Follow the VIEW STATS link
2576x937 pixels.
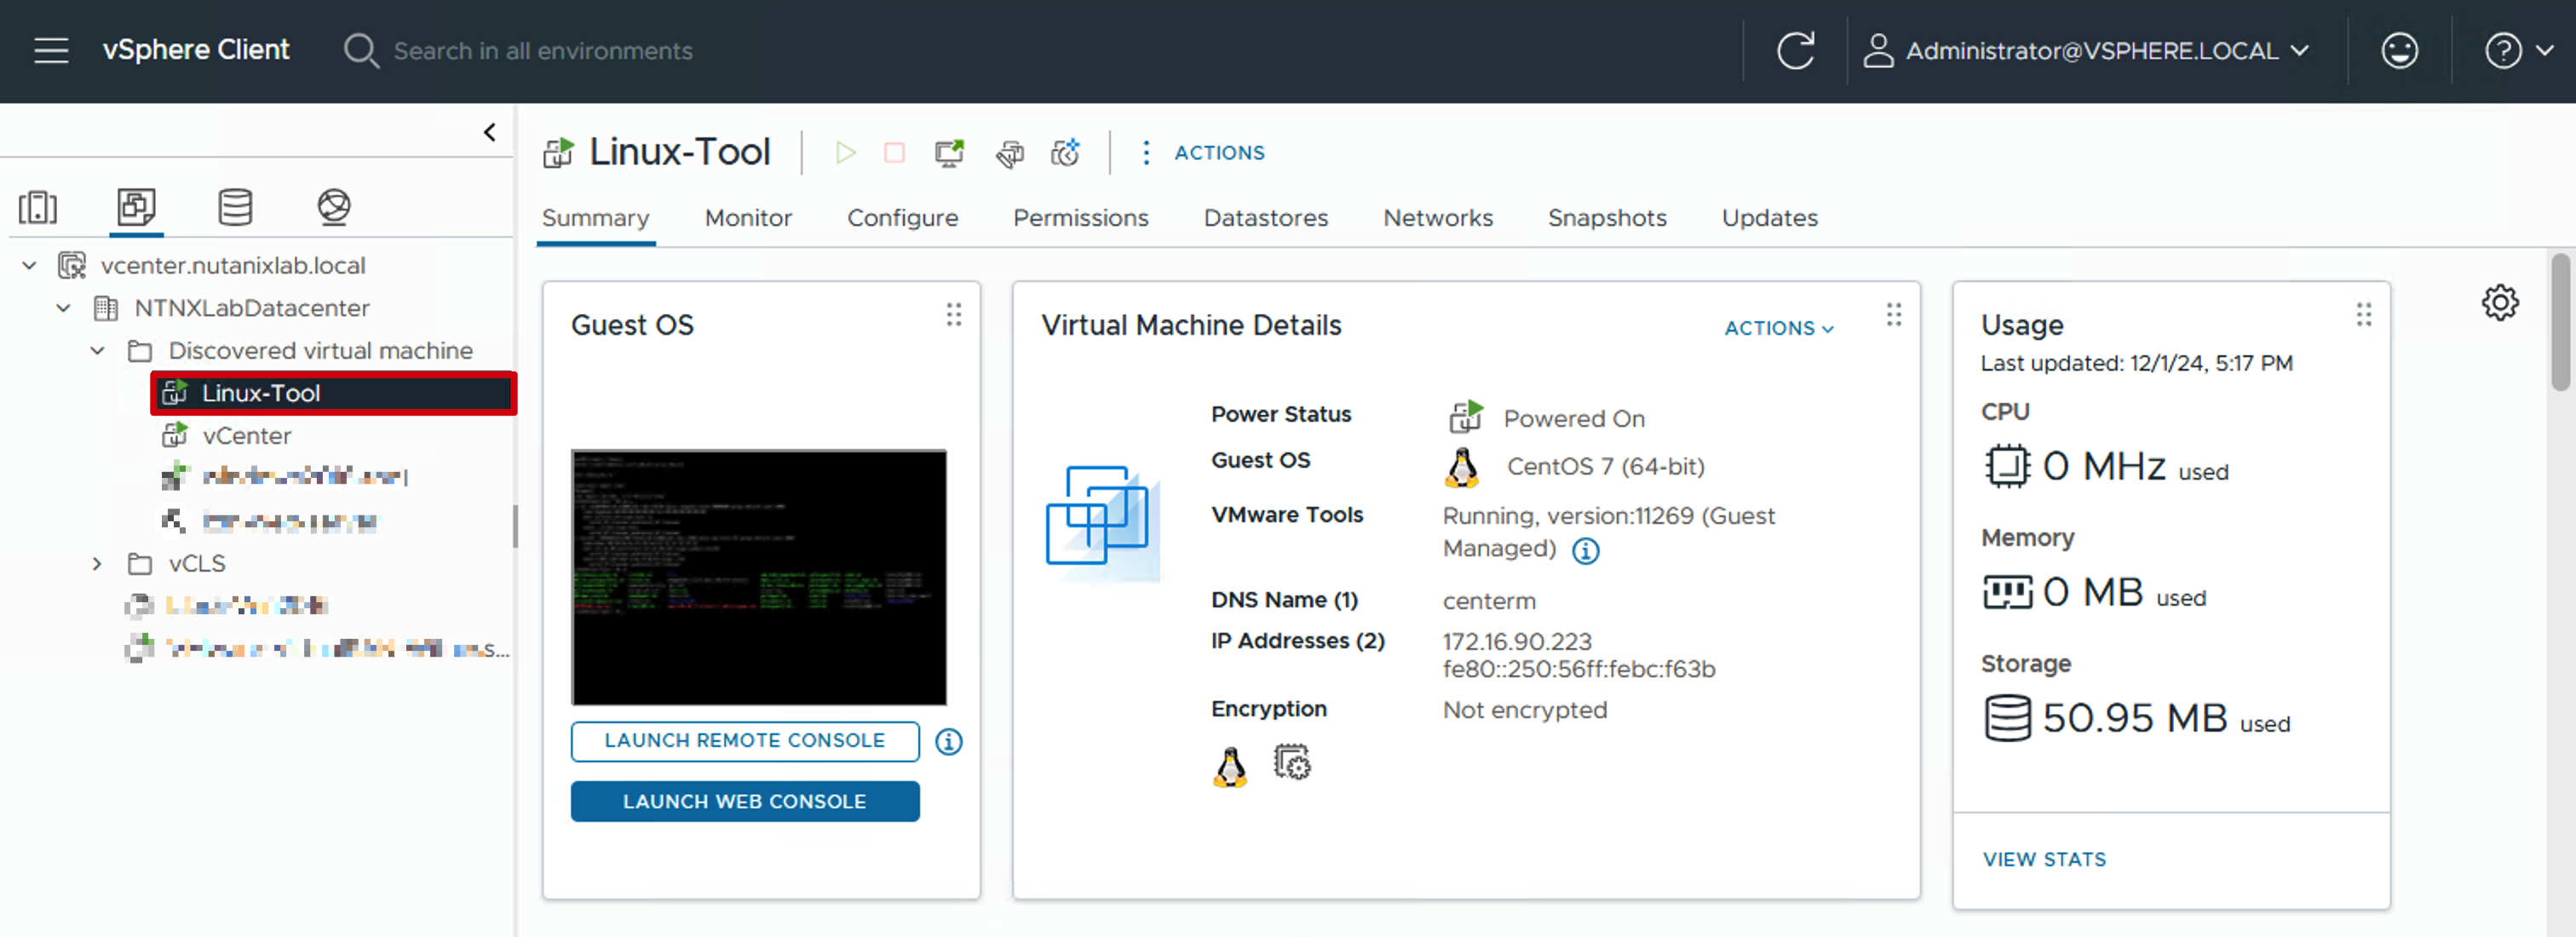coord(2044,859)
